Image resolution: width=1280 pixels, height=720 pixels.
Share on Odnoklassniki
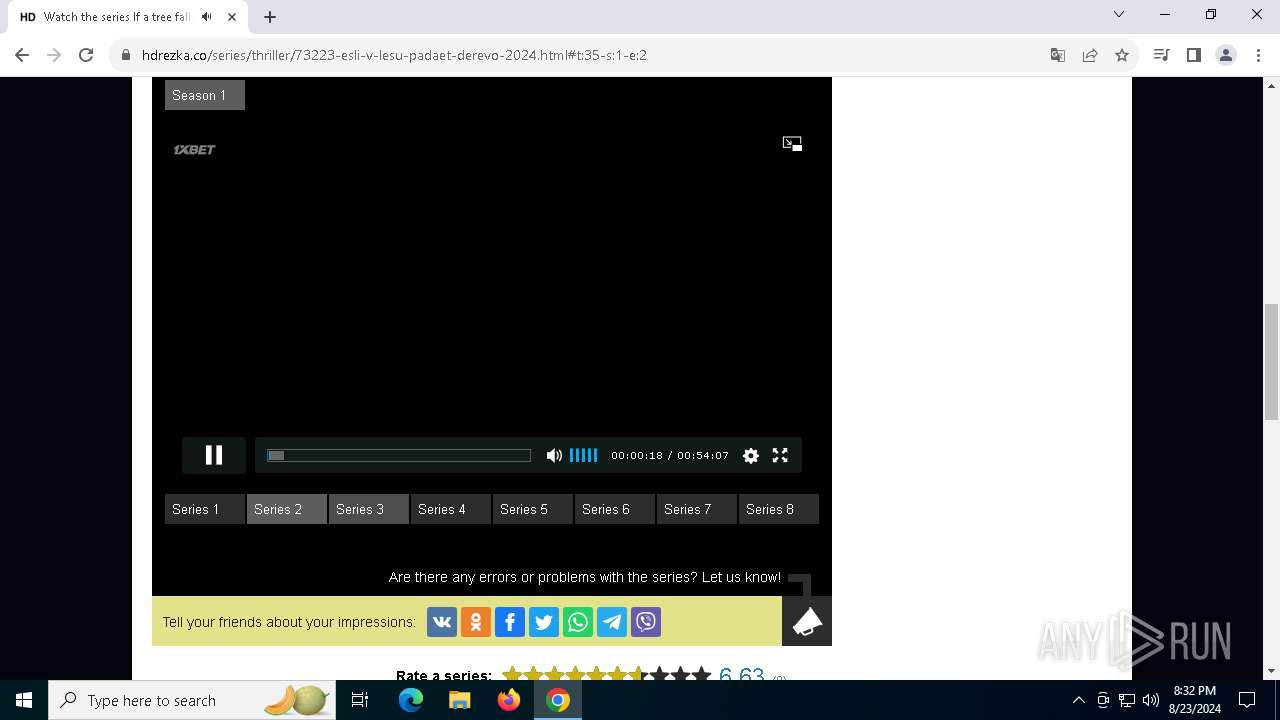(476, 622)
